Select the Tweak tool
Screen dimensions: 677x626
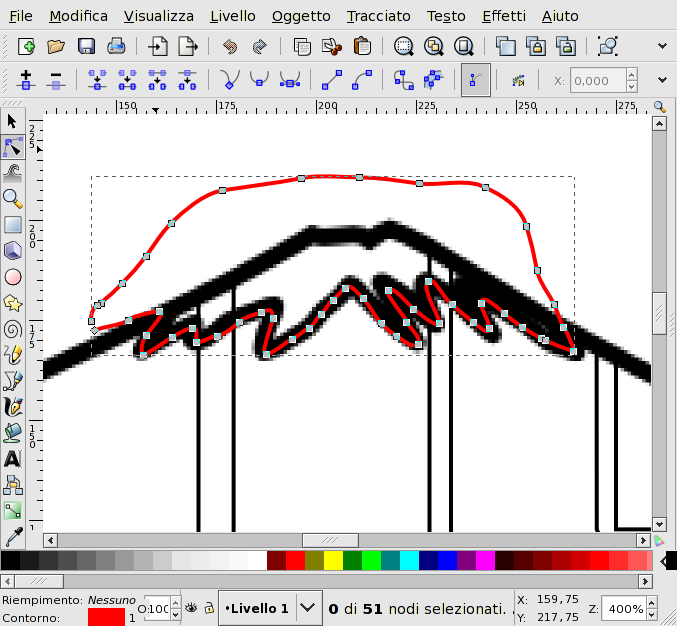coord(13,174)
